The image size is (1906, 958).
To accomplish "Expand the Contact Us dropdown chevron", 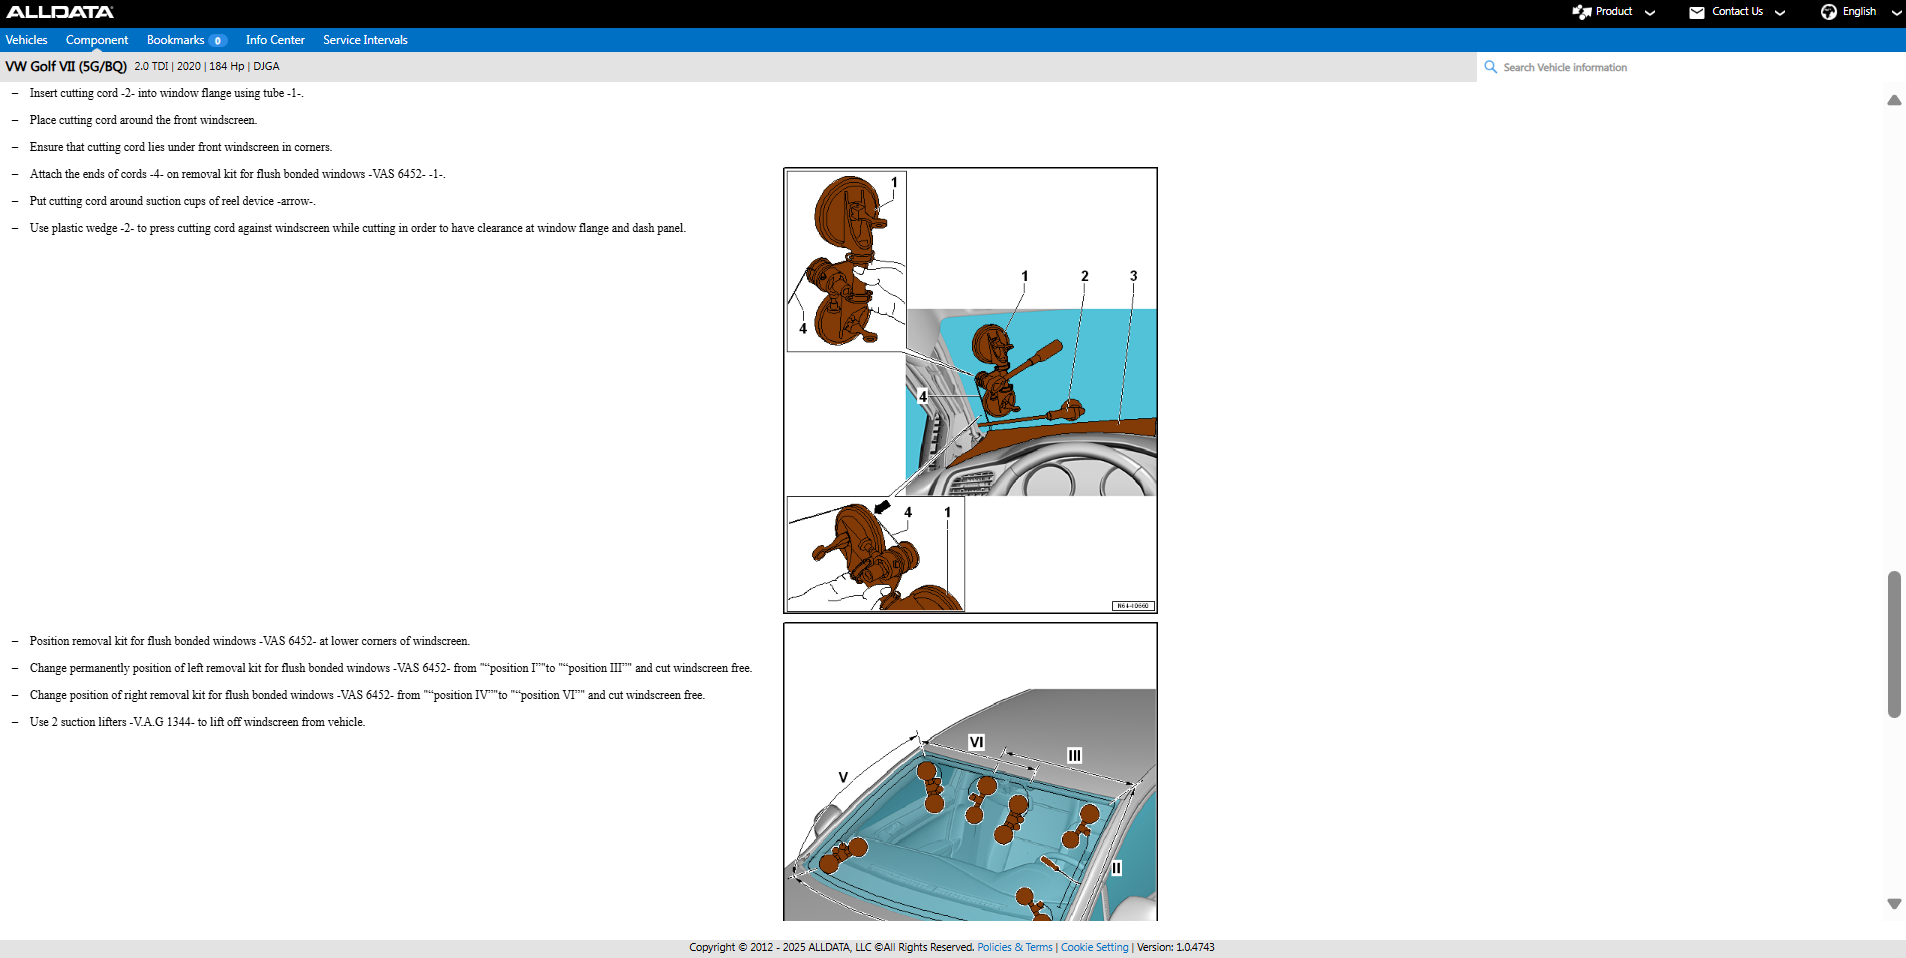I will point(1780,13).
